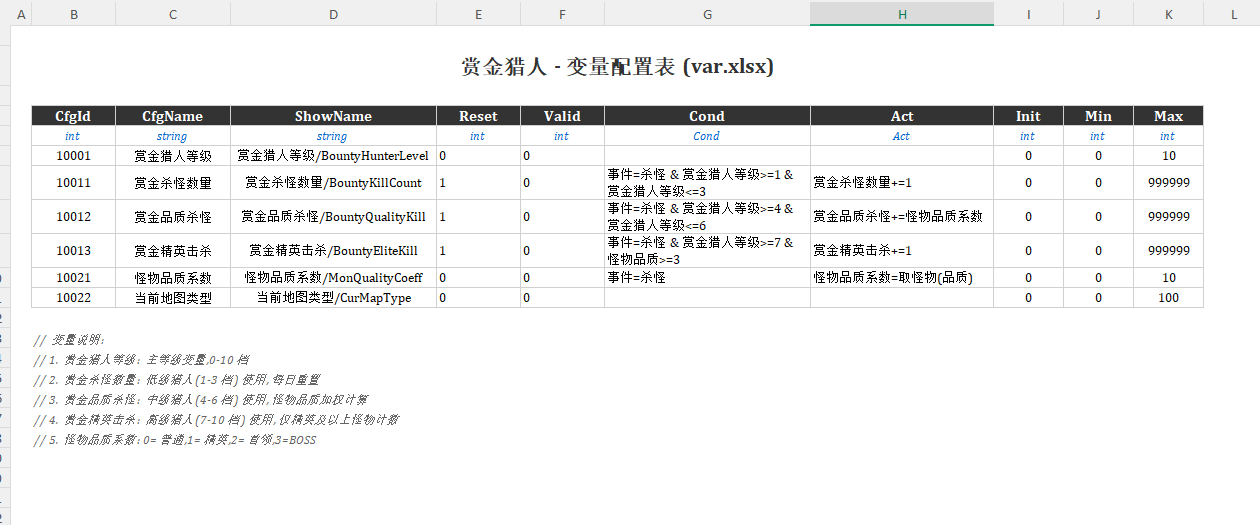1260x525 pixels.
Task: Click the black Act table header cell
Action: click(902, 116)
